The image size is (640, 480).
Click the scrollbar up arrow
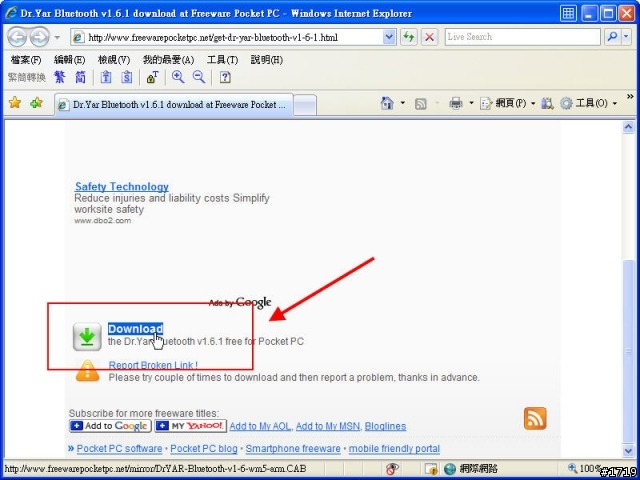click(x=629, y=127)
